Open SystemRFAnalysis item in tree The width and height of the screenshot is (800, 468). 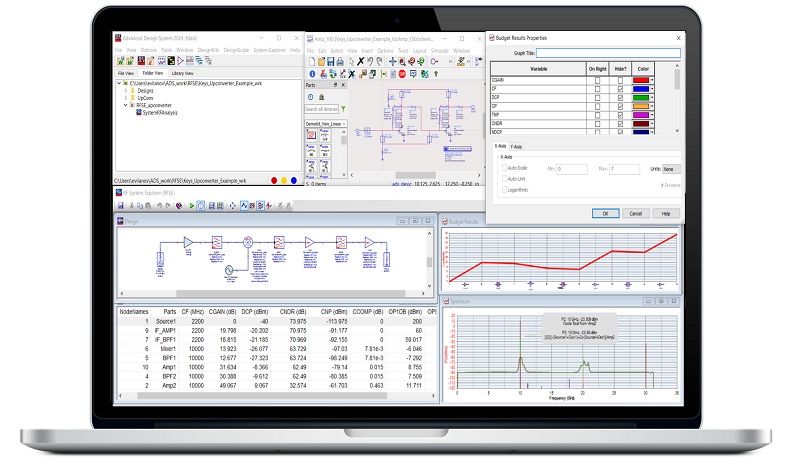point(156,113)
